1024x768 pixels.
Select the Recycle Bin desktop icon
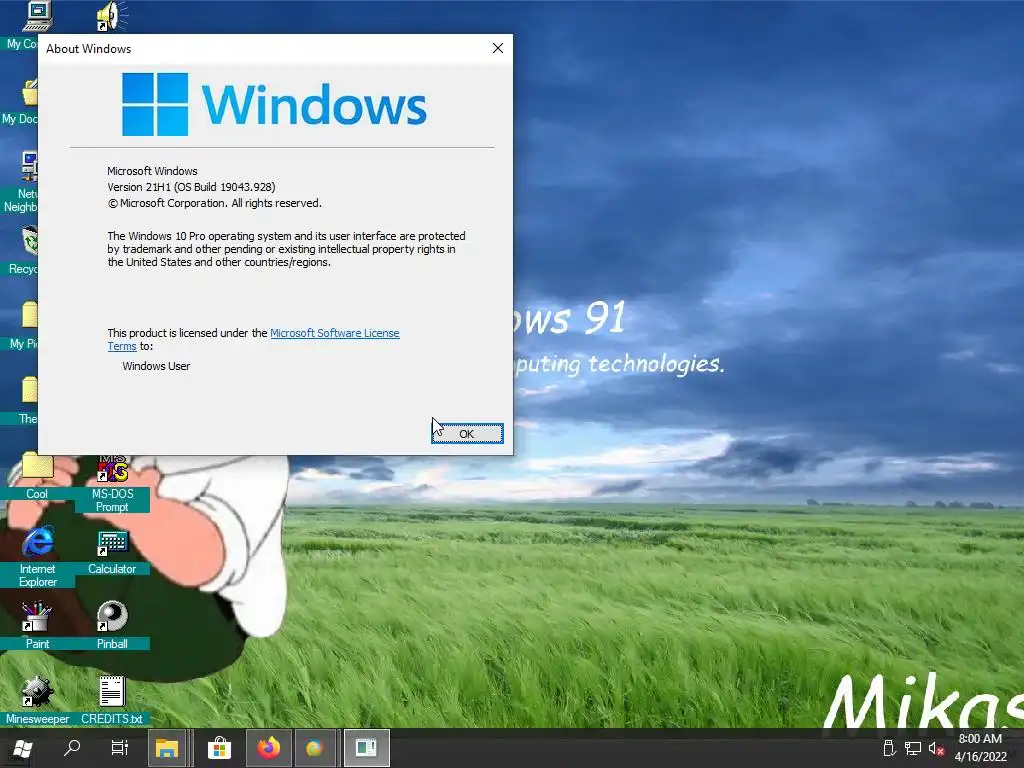pyautogui.click(x=25, y=251)
